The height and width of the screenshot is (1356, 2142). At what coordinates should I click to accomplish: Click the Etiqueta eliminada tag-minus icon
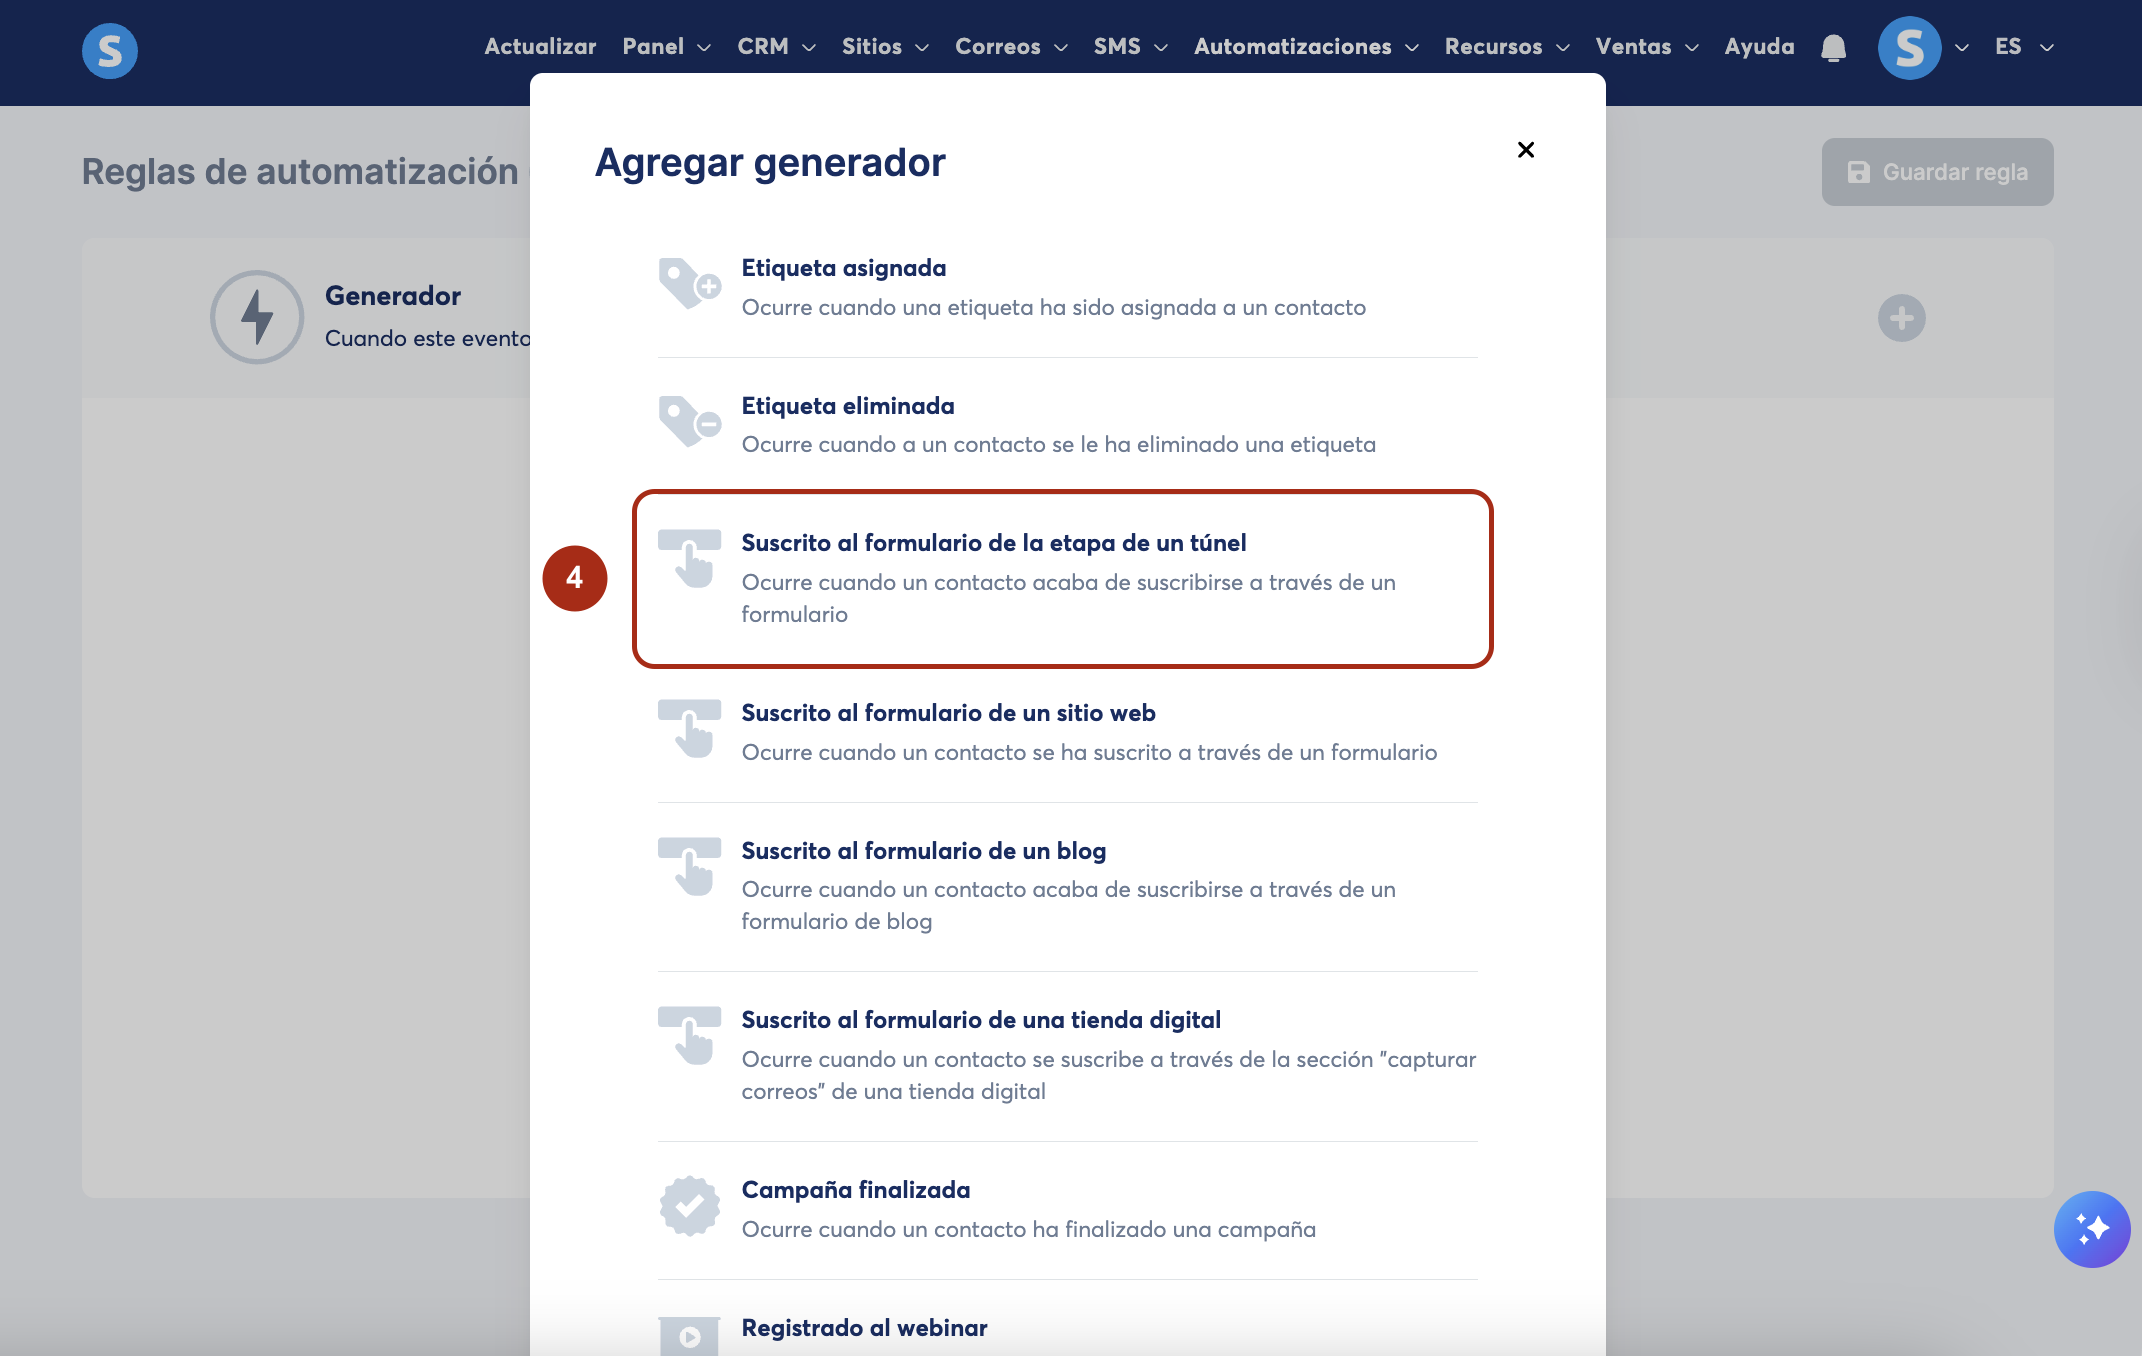pos(689,422)
